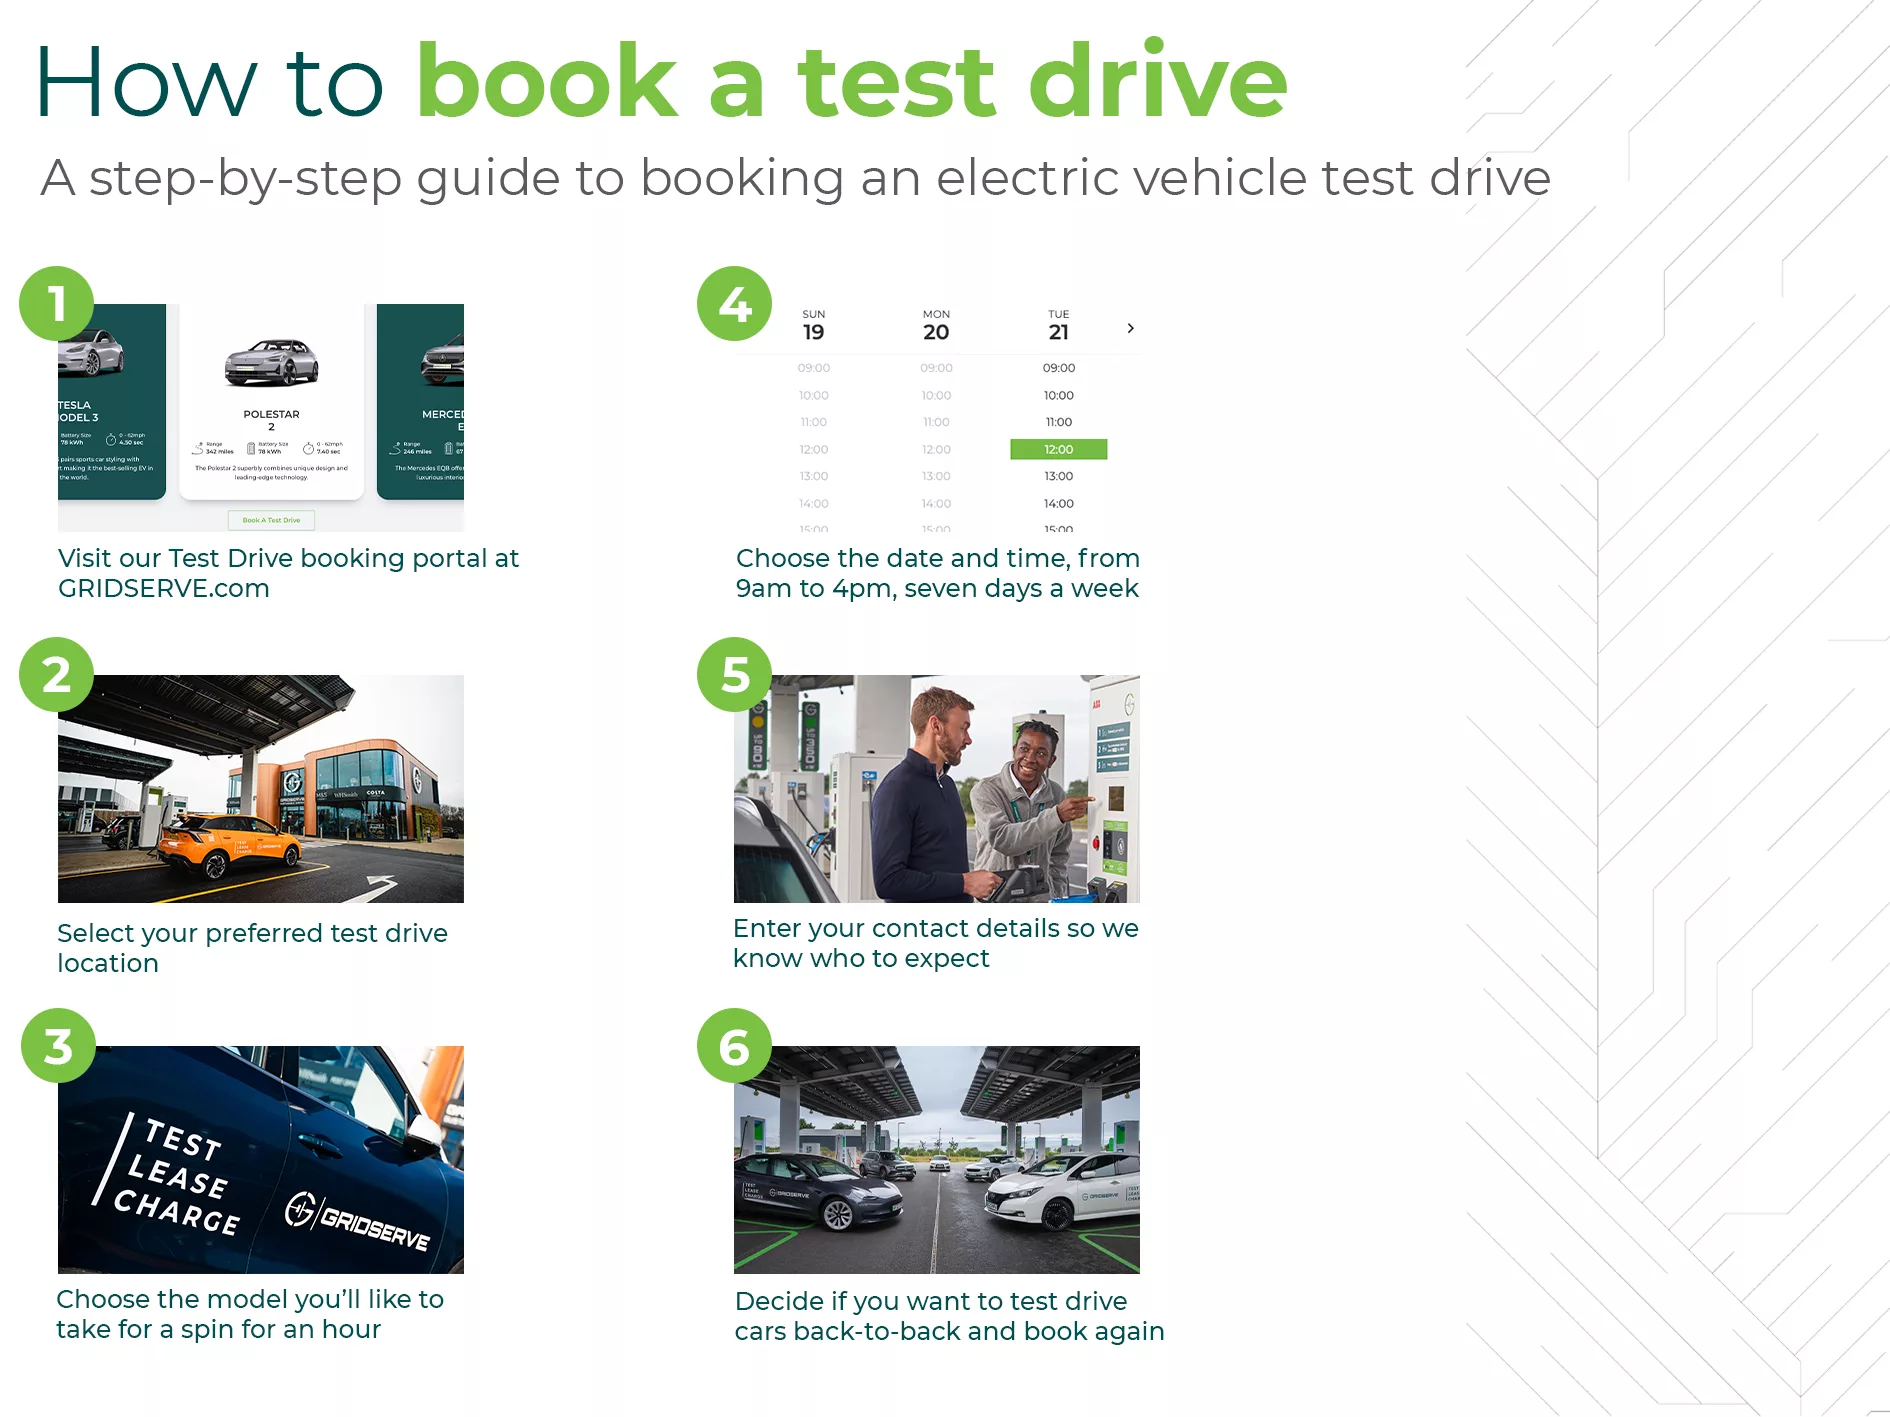The width and height of the screenshot is (1890, 1417).
Task: Click Polestar 2 '342 miles' range value
Action: (x=220, y=451)
